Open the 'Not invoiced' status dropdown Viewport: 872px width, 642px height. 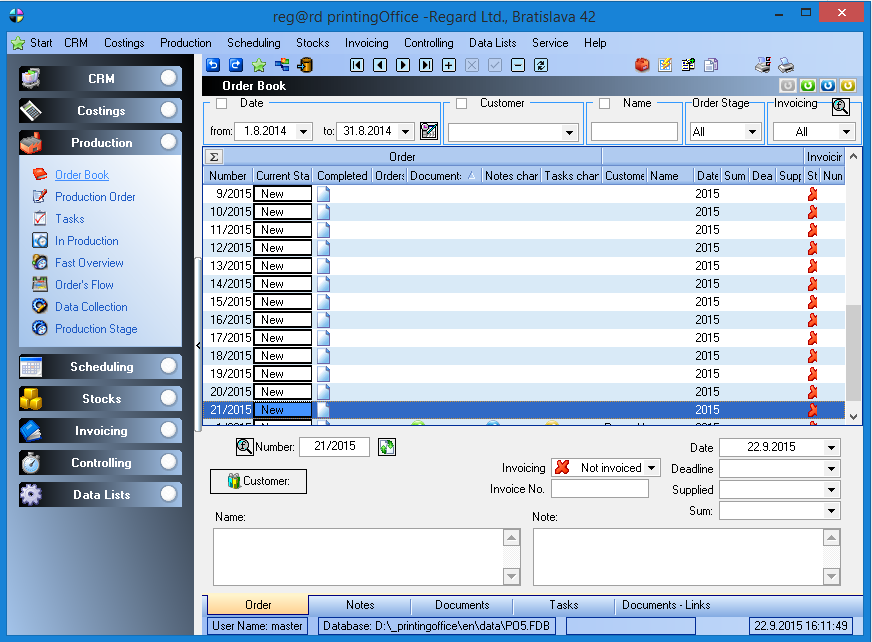pyautogui.click(x=651, y=468)
